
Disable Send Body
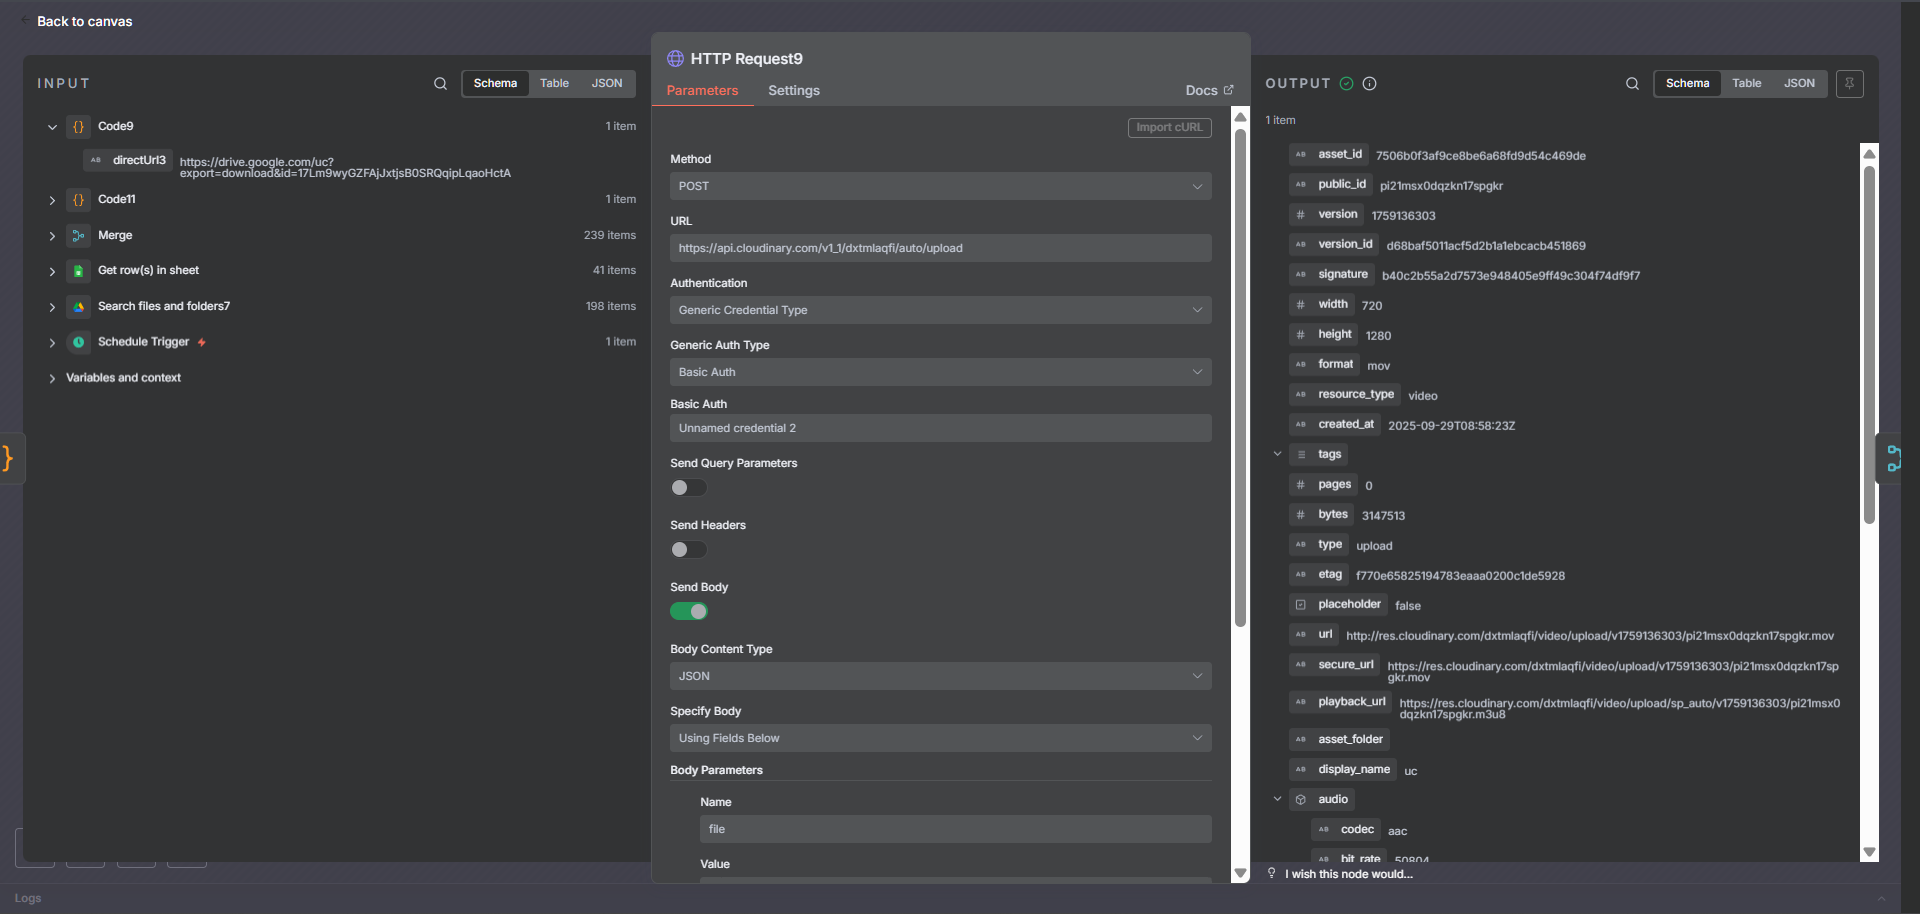pyautogui.click(x=689, y=610)
